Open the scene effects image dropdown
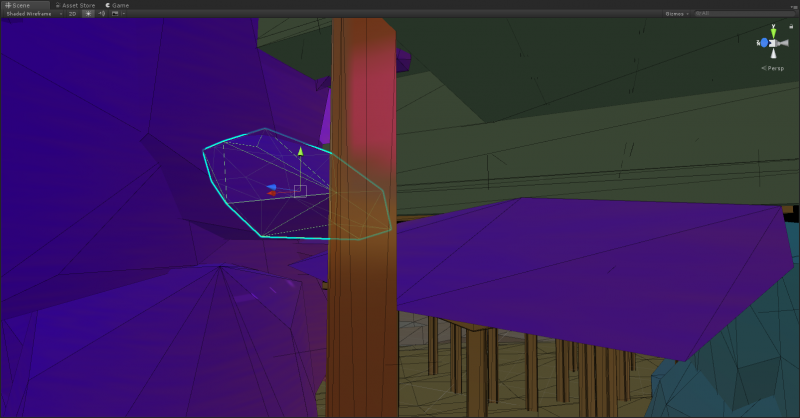The height and width of the screenshot is (418, 800). point(117,14)
